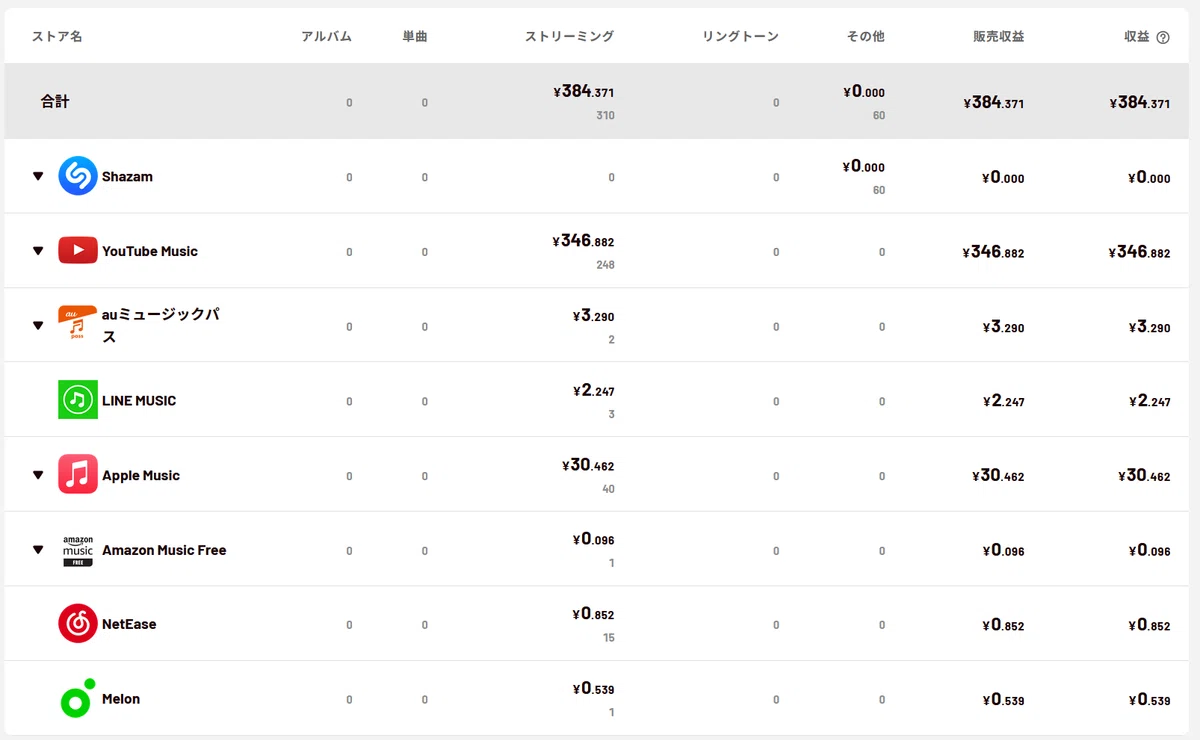1200x740 pixels.
Task: Click Melon 収益 value ¥0.539
Action: [1150, 700]
